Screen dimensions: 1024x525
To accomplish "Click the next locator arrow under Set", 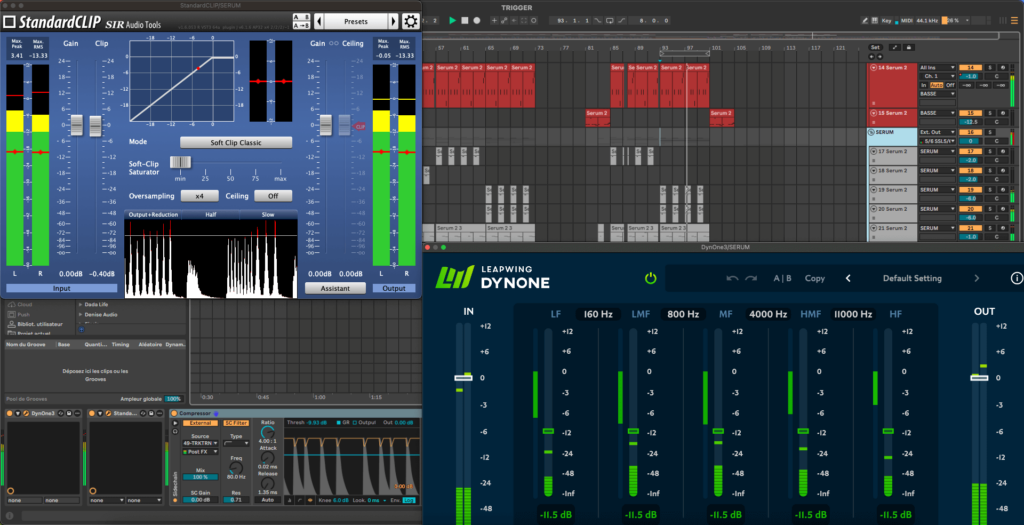I will coord(880,57).
